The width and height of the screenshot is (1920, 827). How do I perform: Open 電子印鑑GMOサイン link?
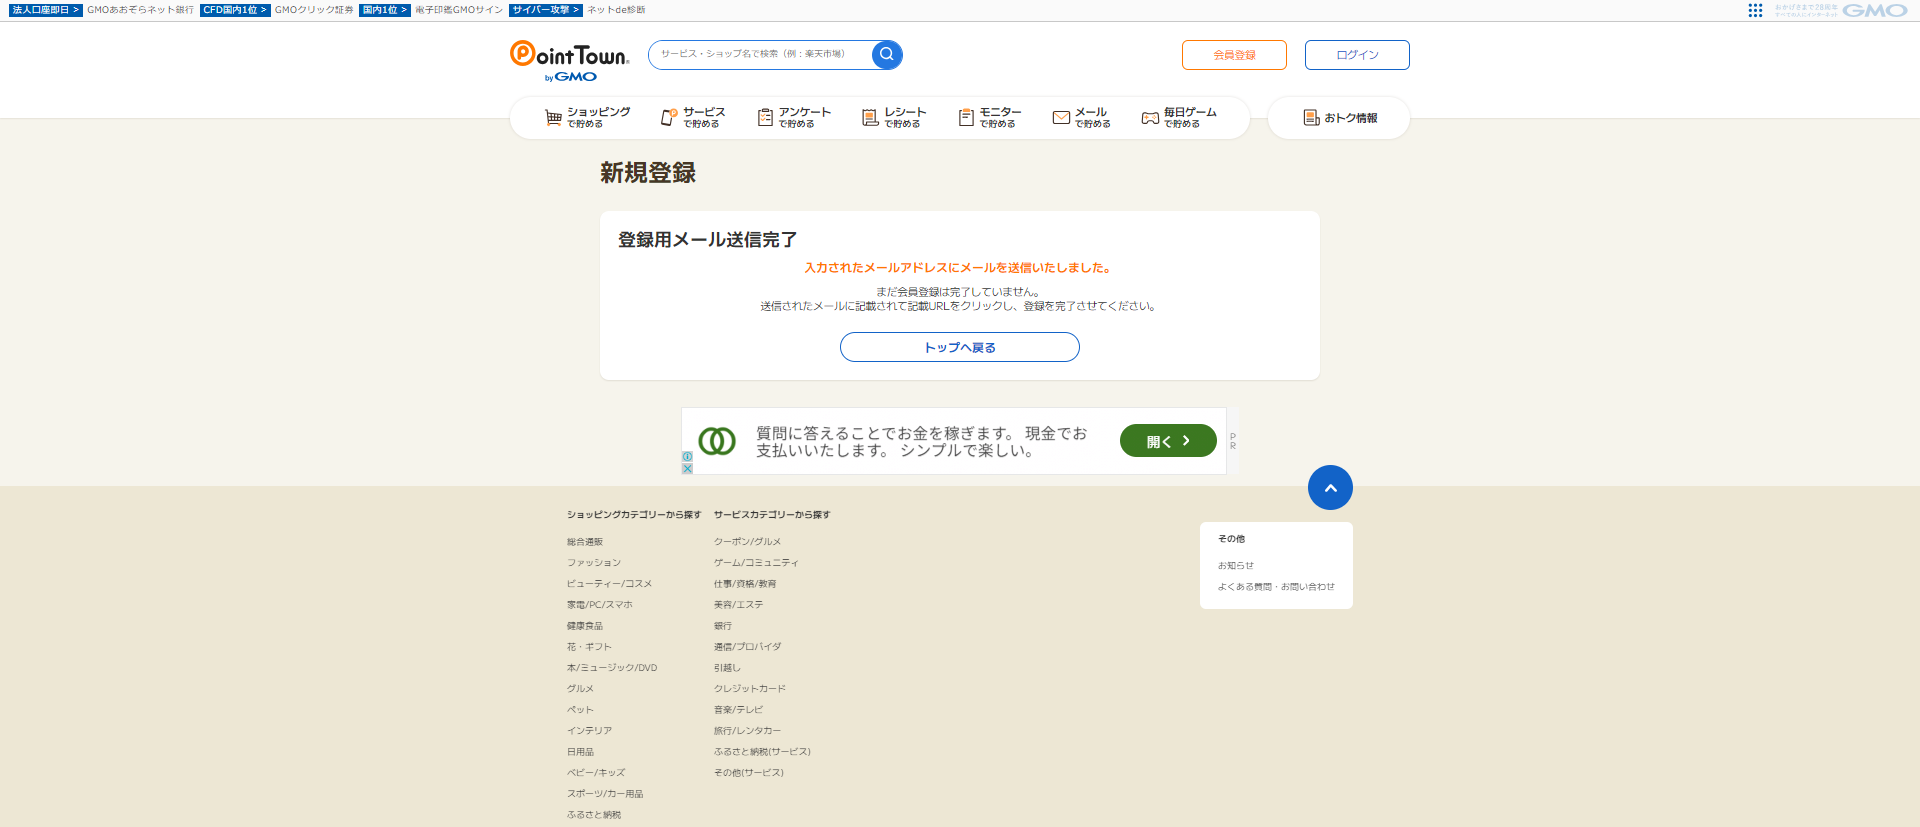click(x=459, y=10)
